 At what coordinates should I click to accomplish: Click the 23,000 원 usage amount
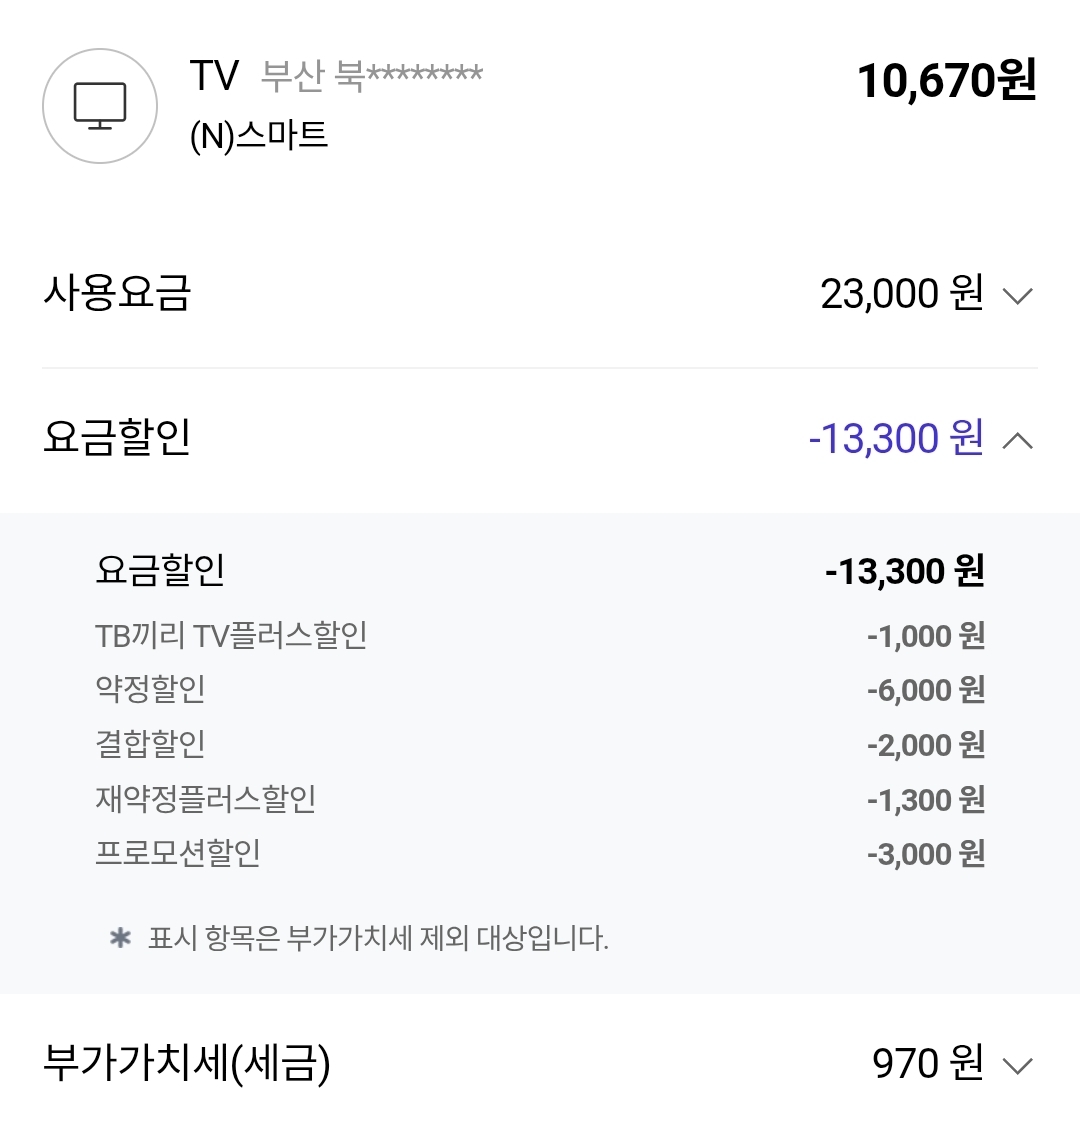(902, 293)
